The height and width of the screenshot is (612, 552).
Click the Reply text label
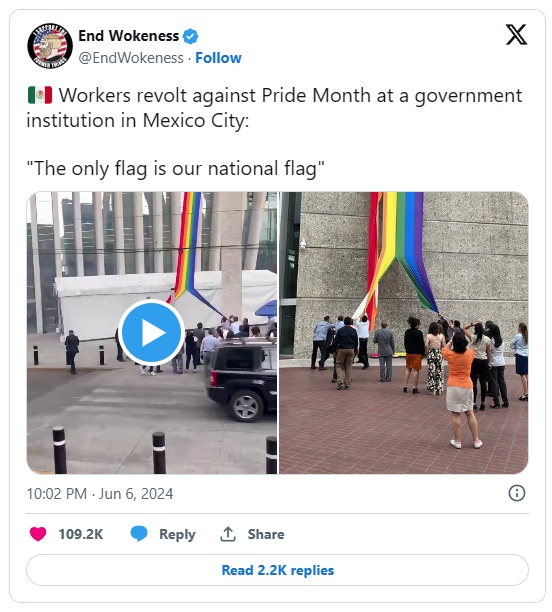pos(177,534)
